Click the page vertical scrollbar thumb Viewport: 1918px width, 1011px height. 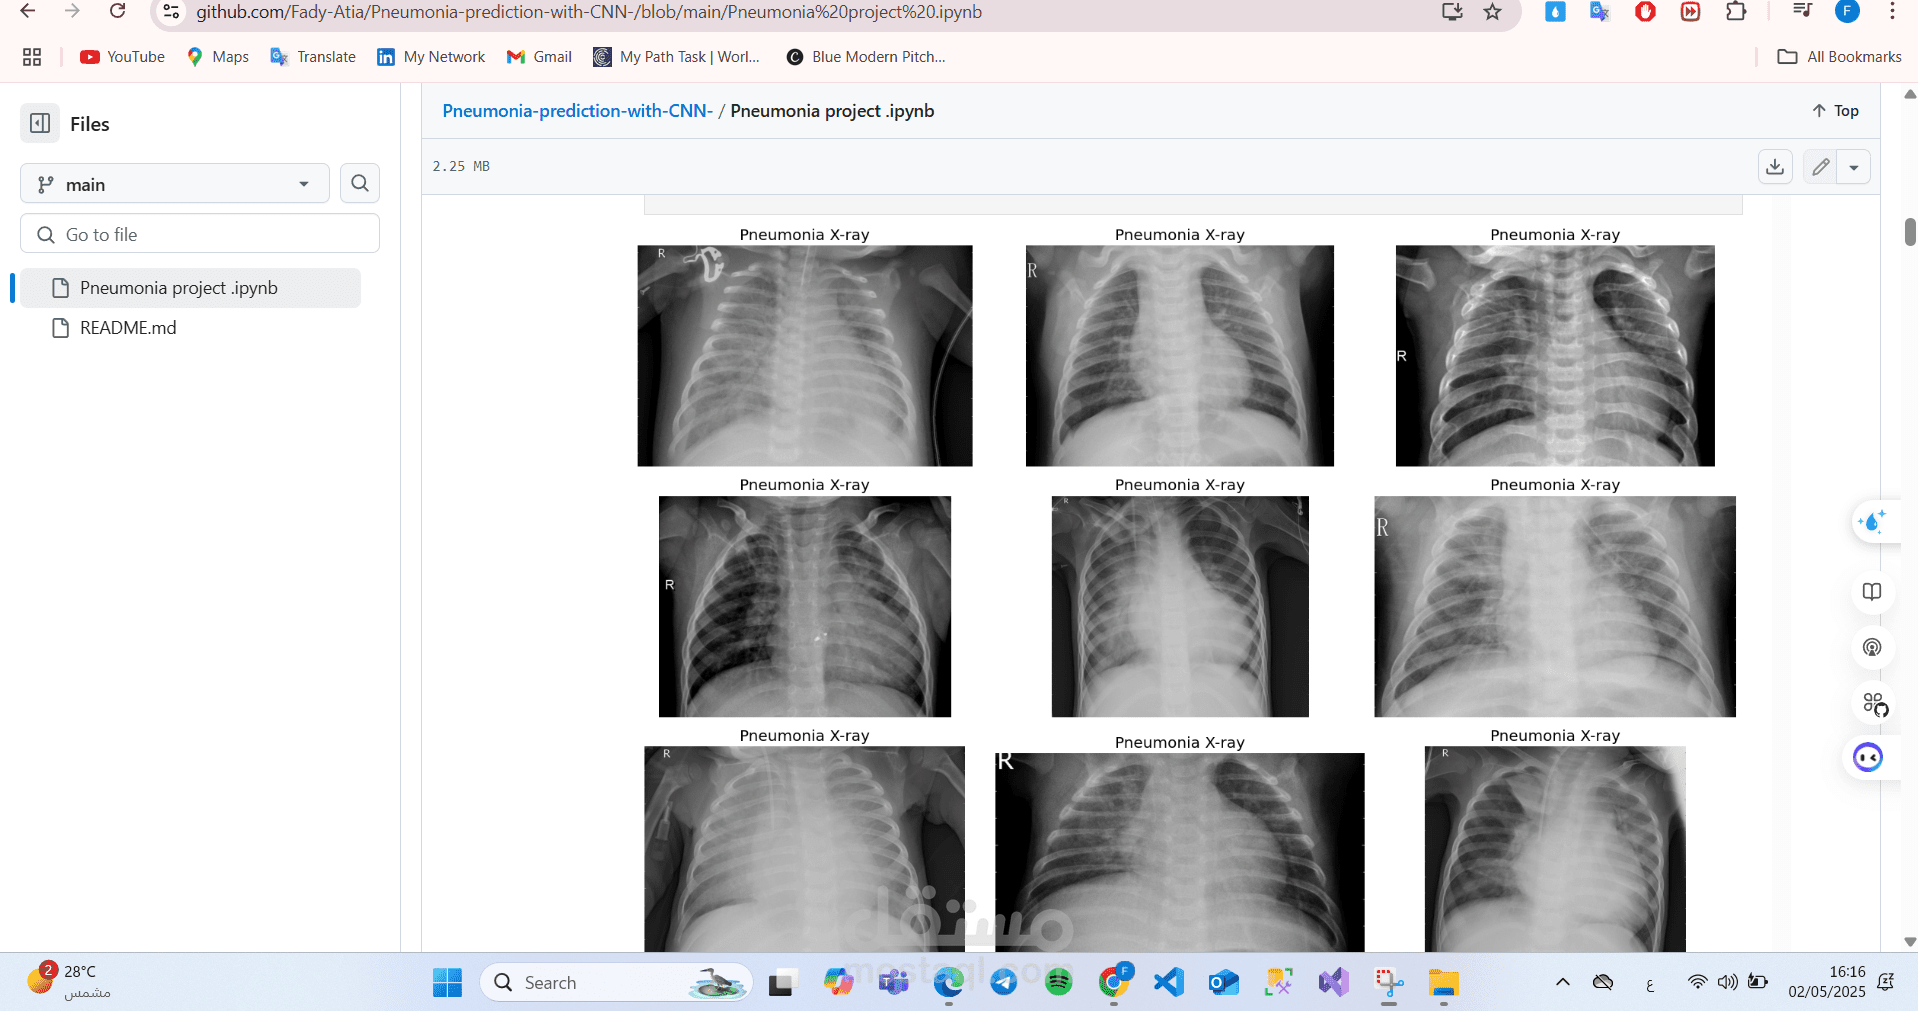[x=1910, y=232]
